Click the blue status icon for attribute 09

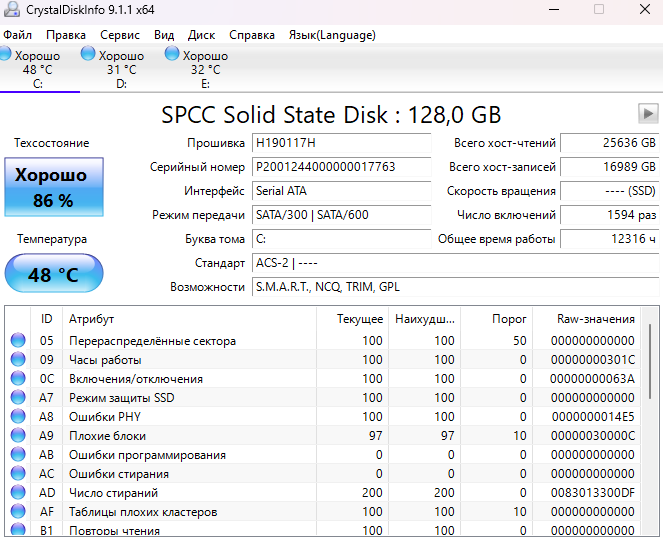[x=18, y=359]
